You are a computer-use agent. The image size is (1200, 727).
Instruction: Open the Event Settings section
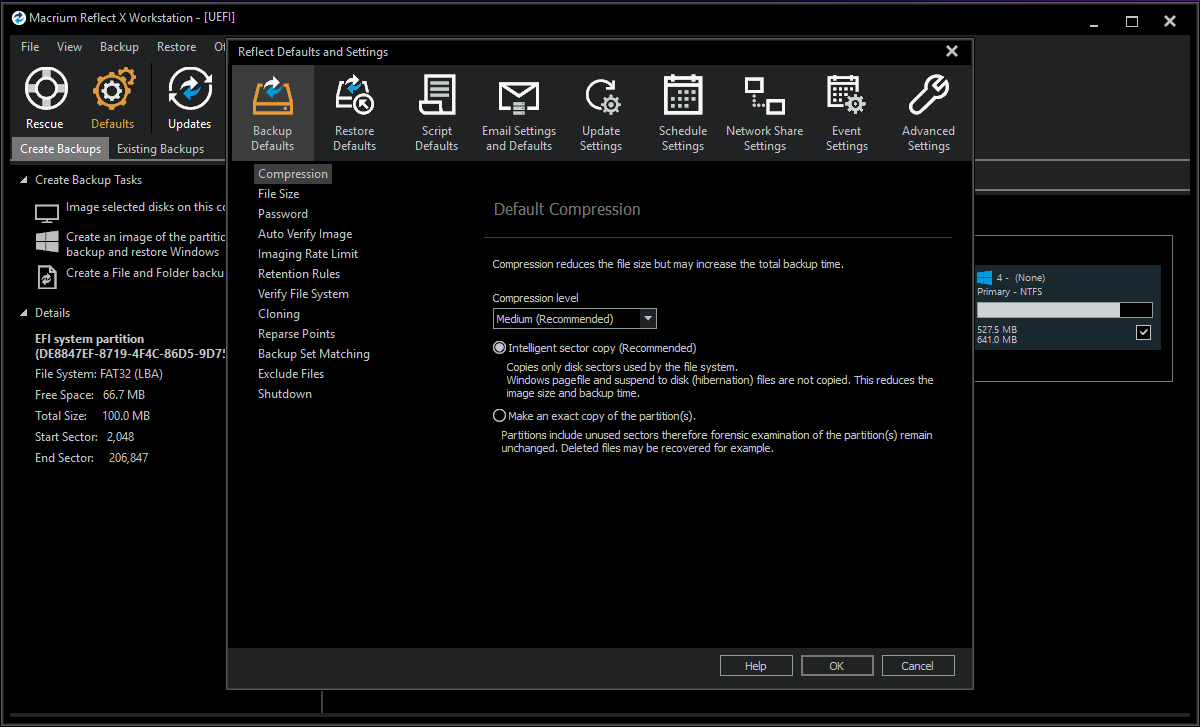847,113
